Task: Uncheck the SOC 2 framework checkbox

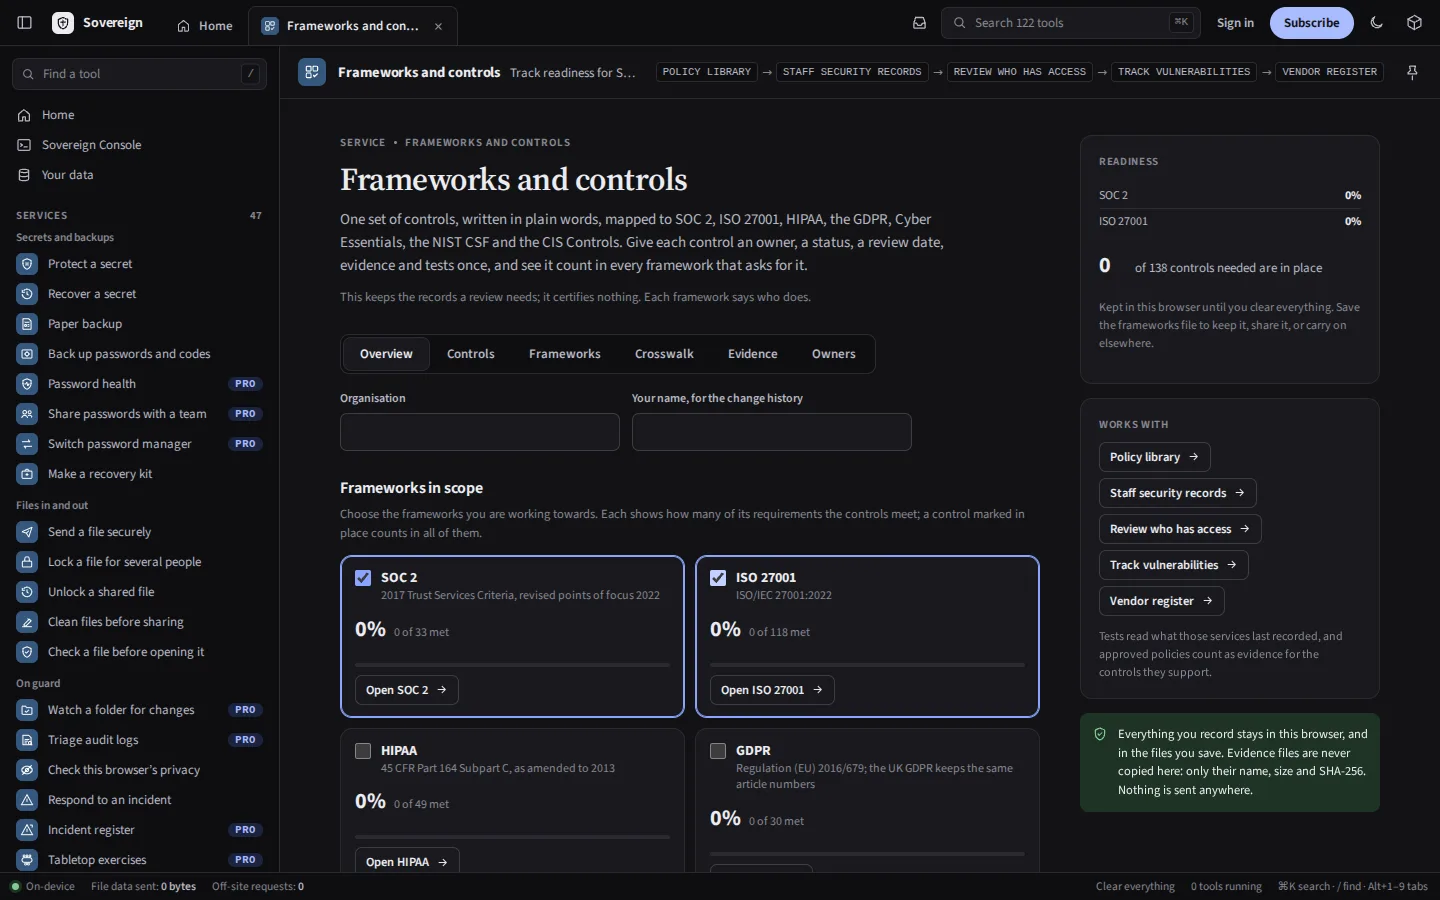Action: [363, 578]
